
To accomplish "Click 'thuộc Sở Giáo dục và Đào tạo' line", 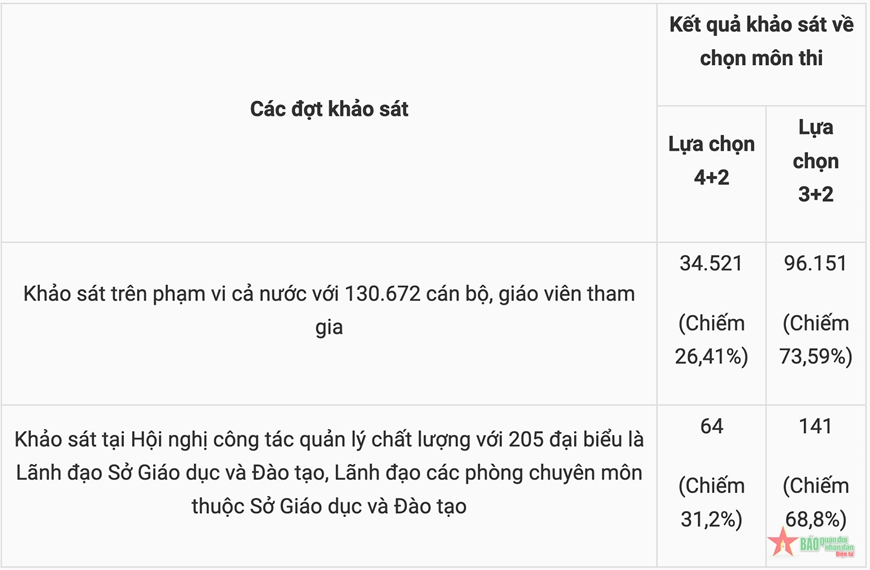I will [x=329, y=506].
